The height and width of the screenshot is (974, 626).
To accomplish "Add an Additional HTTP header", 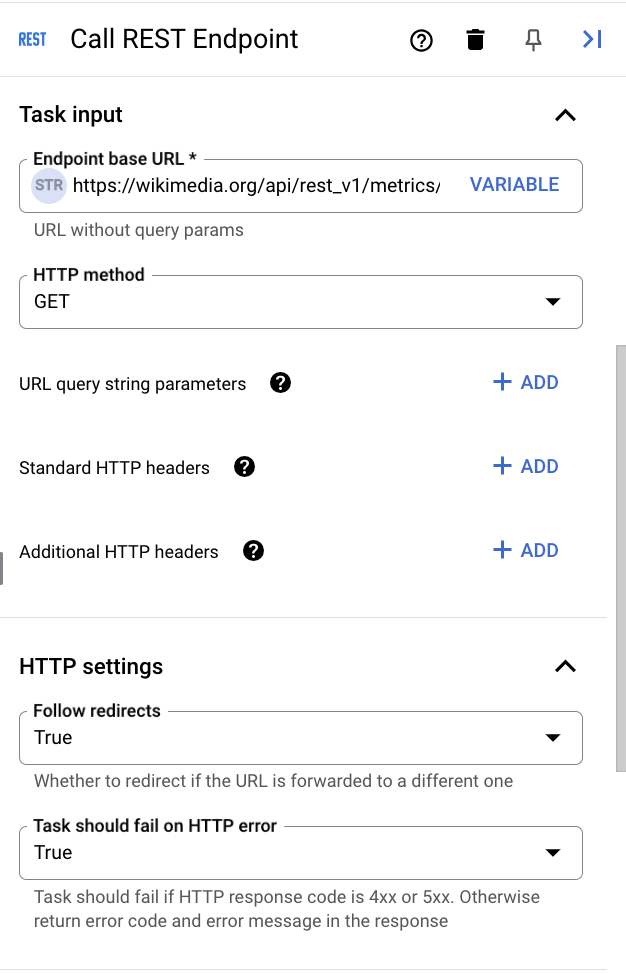I will [526, 550].
